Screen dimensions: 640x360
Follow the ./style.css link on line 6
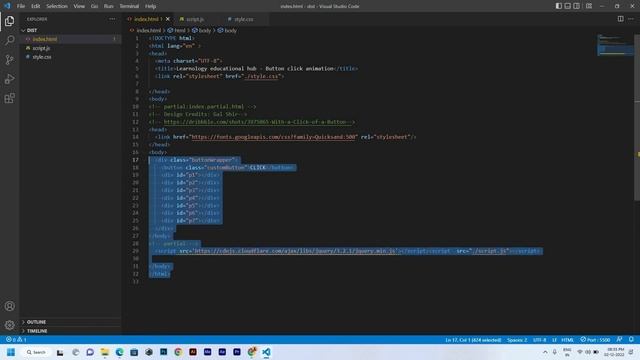[262, 76]
